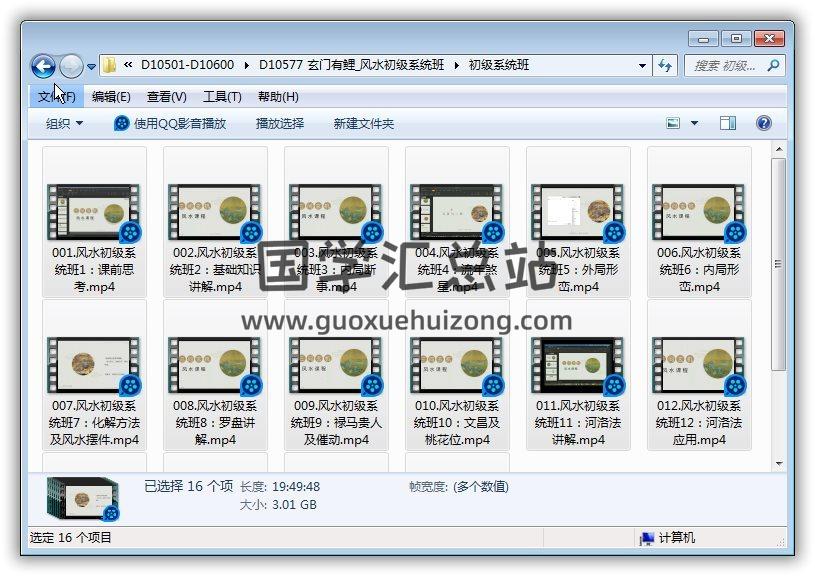
Task: Click the folder icon in address bar
Action: click(109, 66)
